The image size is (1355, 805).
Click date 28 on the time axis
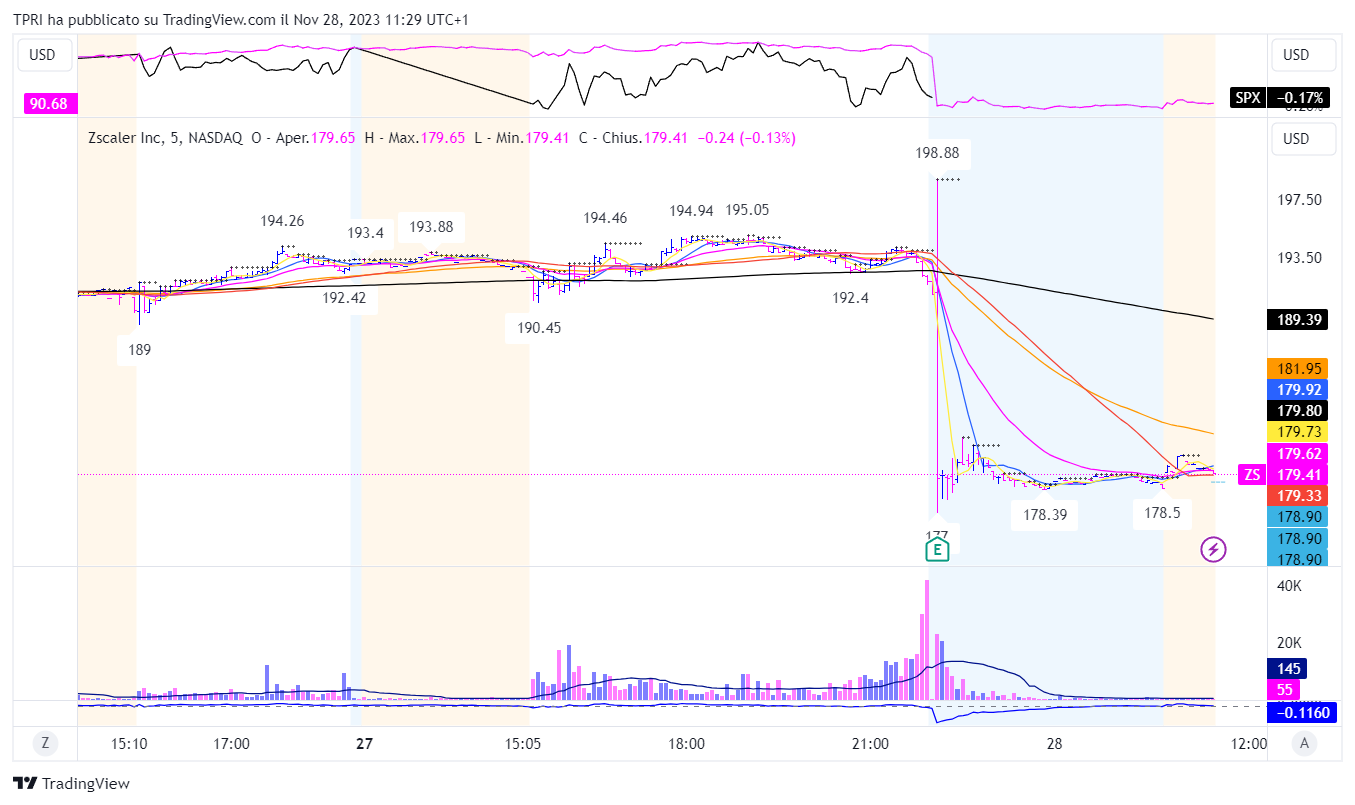click(x=1054, y=743)
